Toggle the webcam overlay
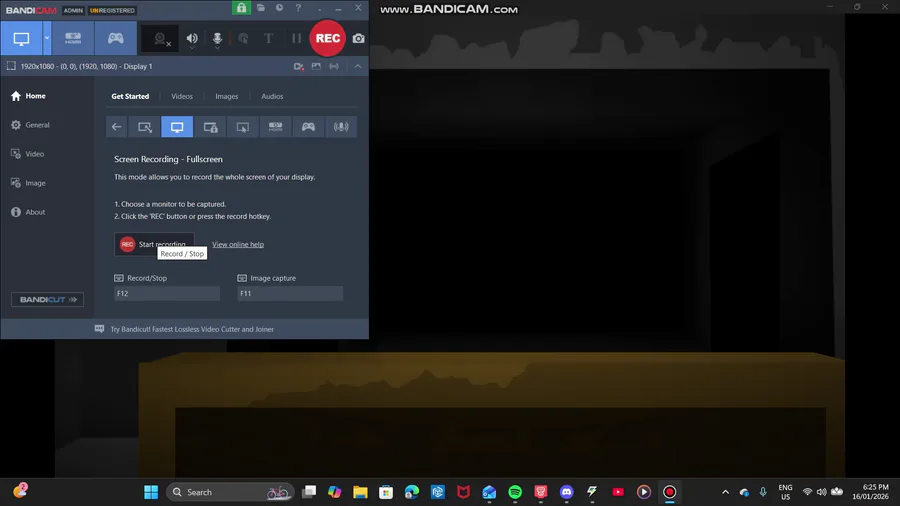The height and width of the screenshot is (506, 900). (x=162, y=38)
